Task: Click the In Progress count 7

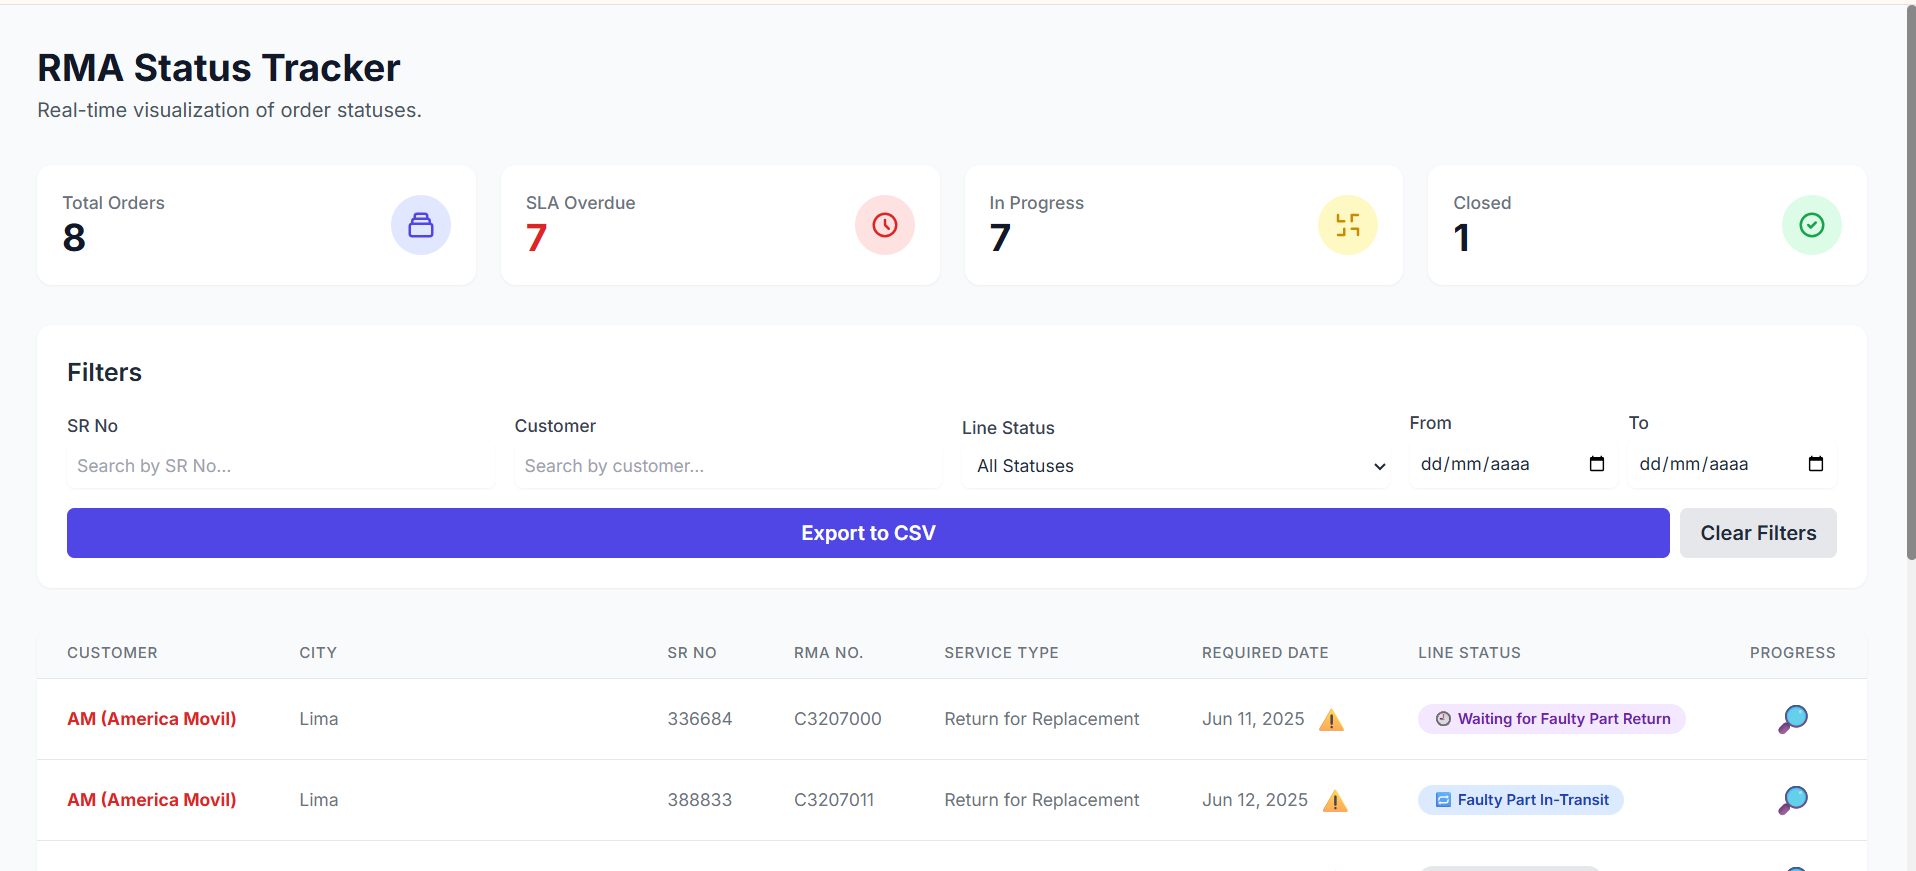Action: point(1000,238)
